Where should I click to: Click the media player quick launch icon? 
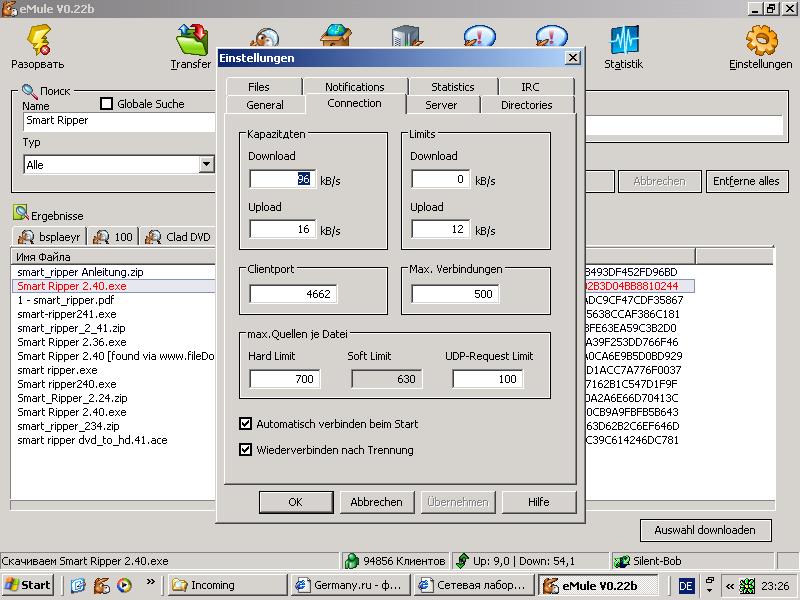[124, 585]
